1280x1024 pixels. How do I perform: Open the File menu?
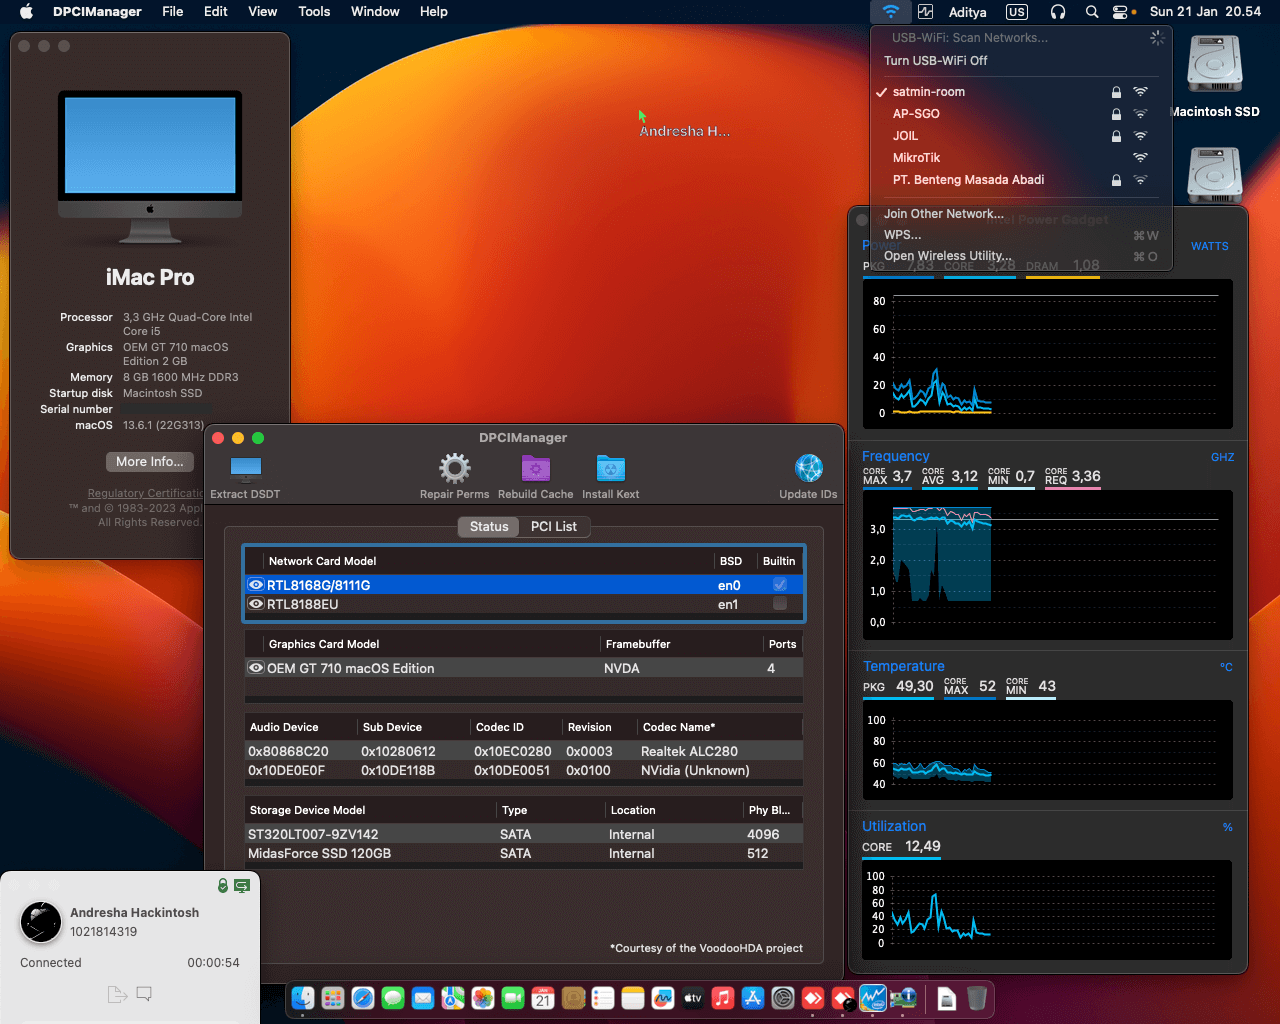173,12
